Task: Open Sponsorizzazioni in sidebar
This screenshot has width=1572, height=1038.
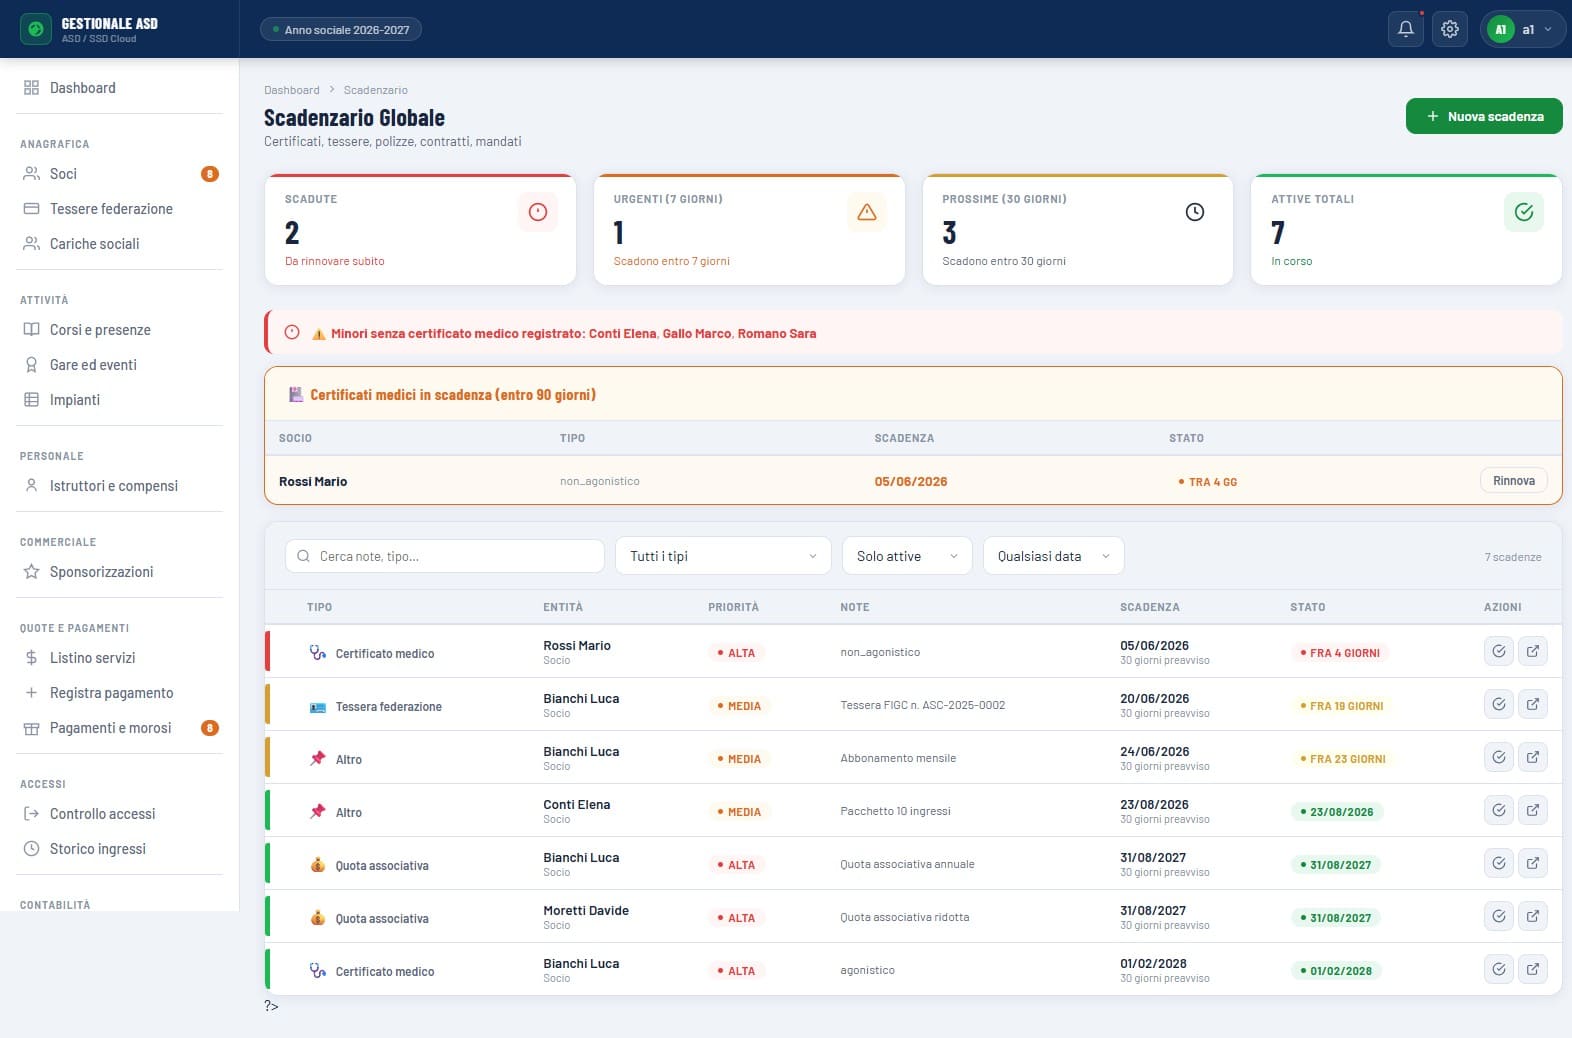Action: (x=120, y=572)
